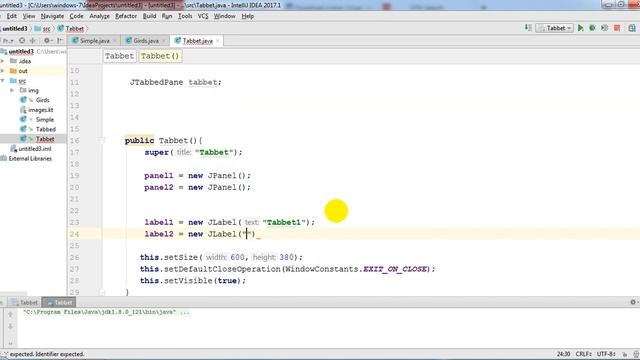Stop the running process with red square
Image resolution: width=640 pixels, height=360 pixels.
(x=617, y=28)
